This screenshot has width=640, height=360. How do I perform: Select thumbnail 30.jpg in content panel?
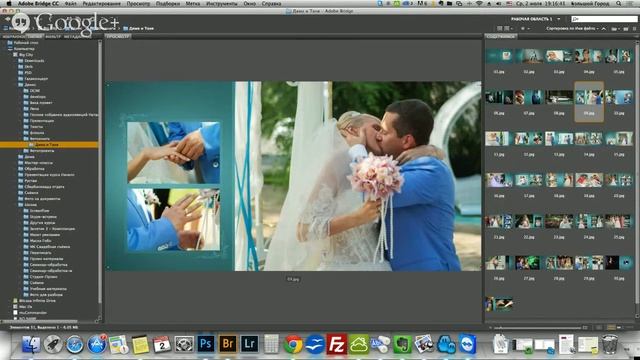619,263
